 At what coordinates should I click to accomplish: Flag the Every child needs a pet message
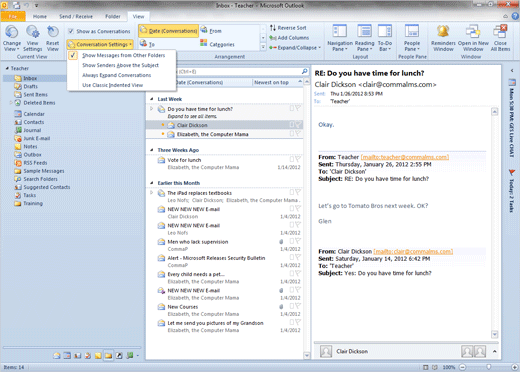coord(298,273)
